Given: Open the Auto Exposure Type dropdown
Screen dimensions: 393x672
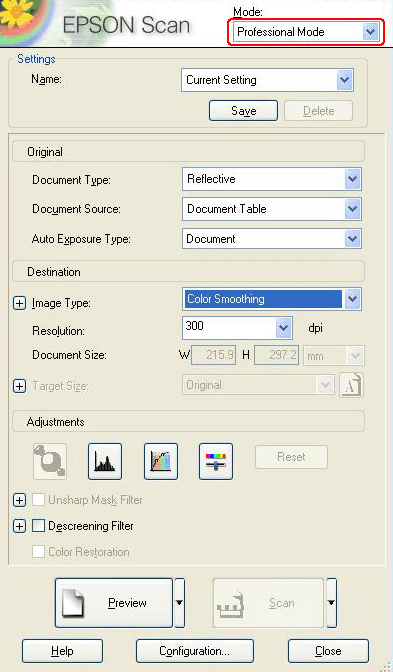Looking at the screenshot, I should point(272,239).
